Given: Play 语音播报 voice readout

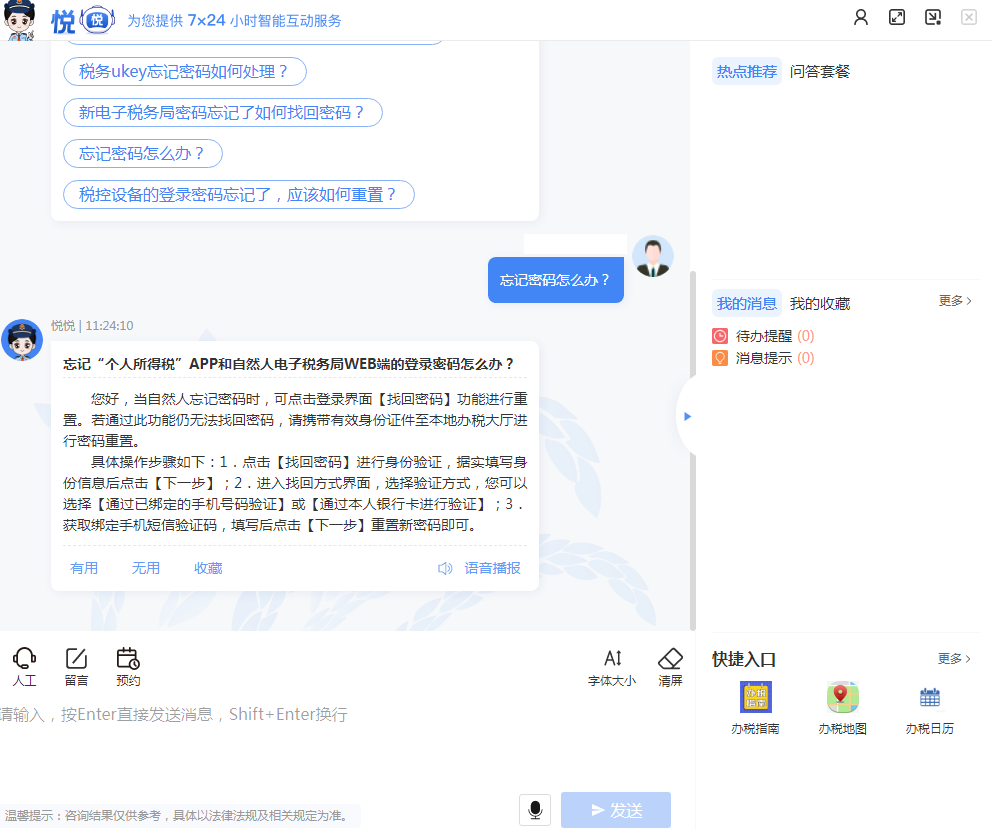Looking at the screenshot, I should [x=479, y=568].
